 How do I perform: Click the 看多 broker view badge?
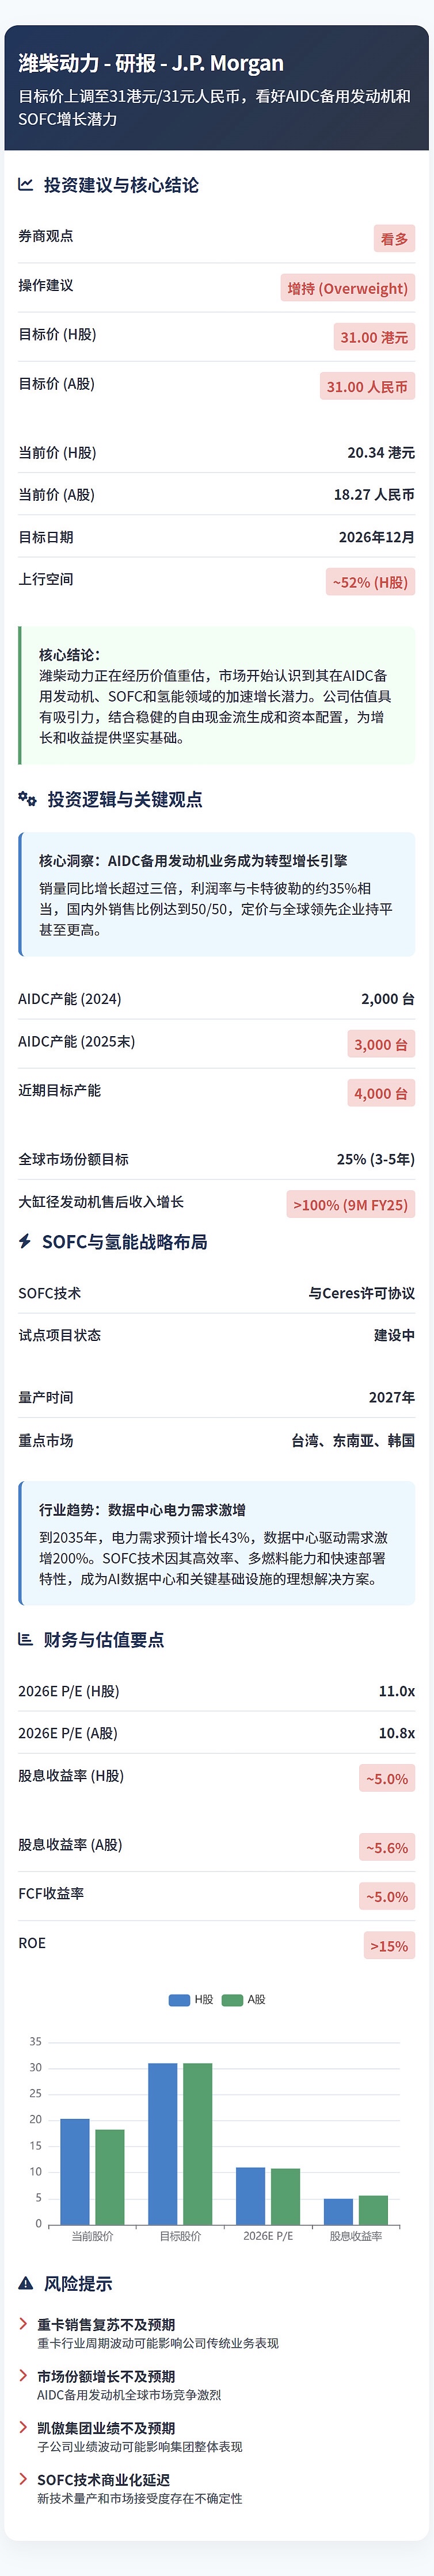click(394, 239)
